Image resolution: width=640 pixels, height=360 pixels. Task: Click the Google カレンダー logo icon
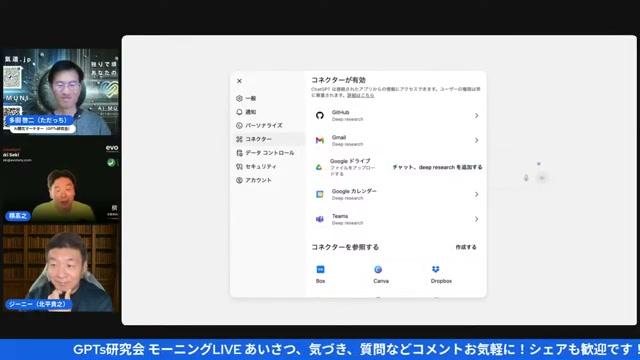(x=320, y=194)
